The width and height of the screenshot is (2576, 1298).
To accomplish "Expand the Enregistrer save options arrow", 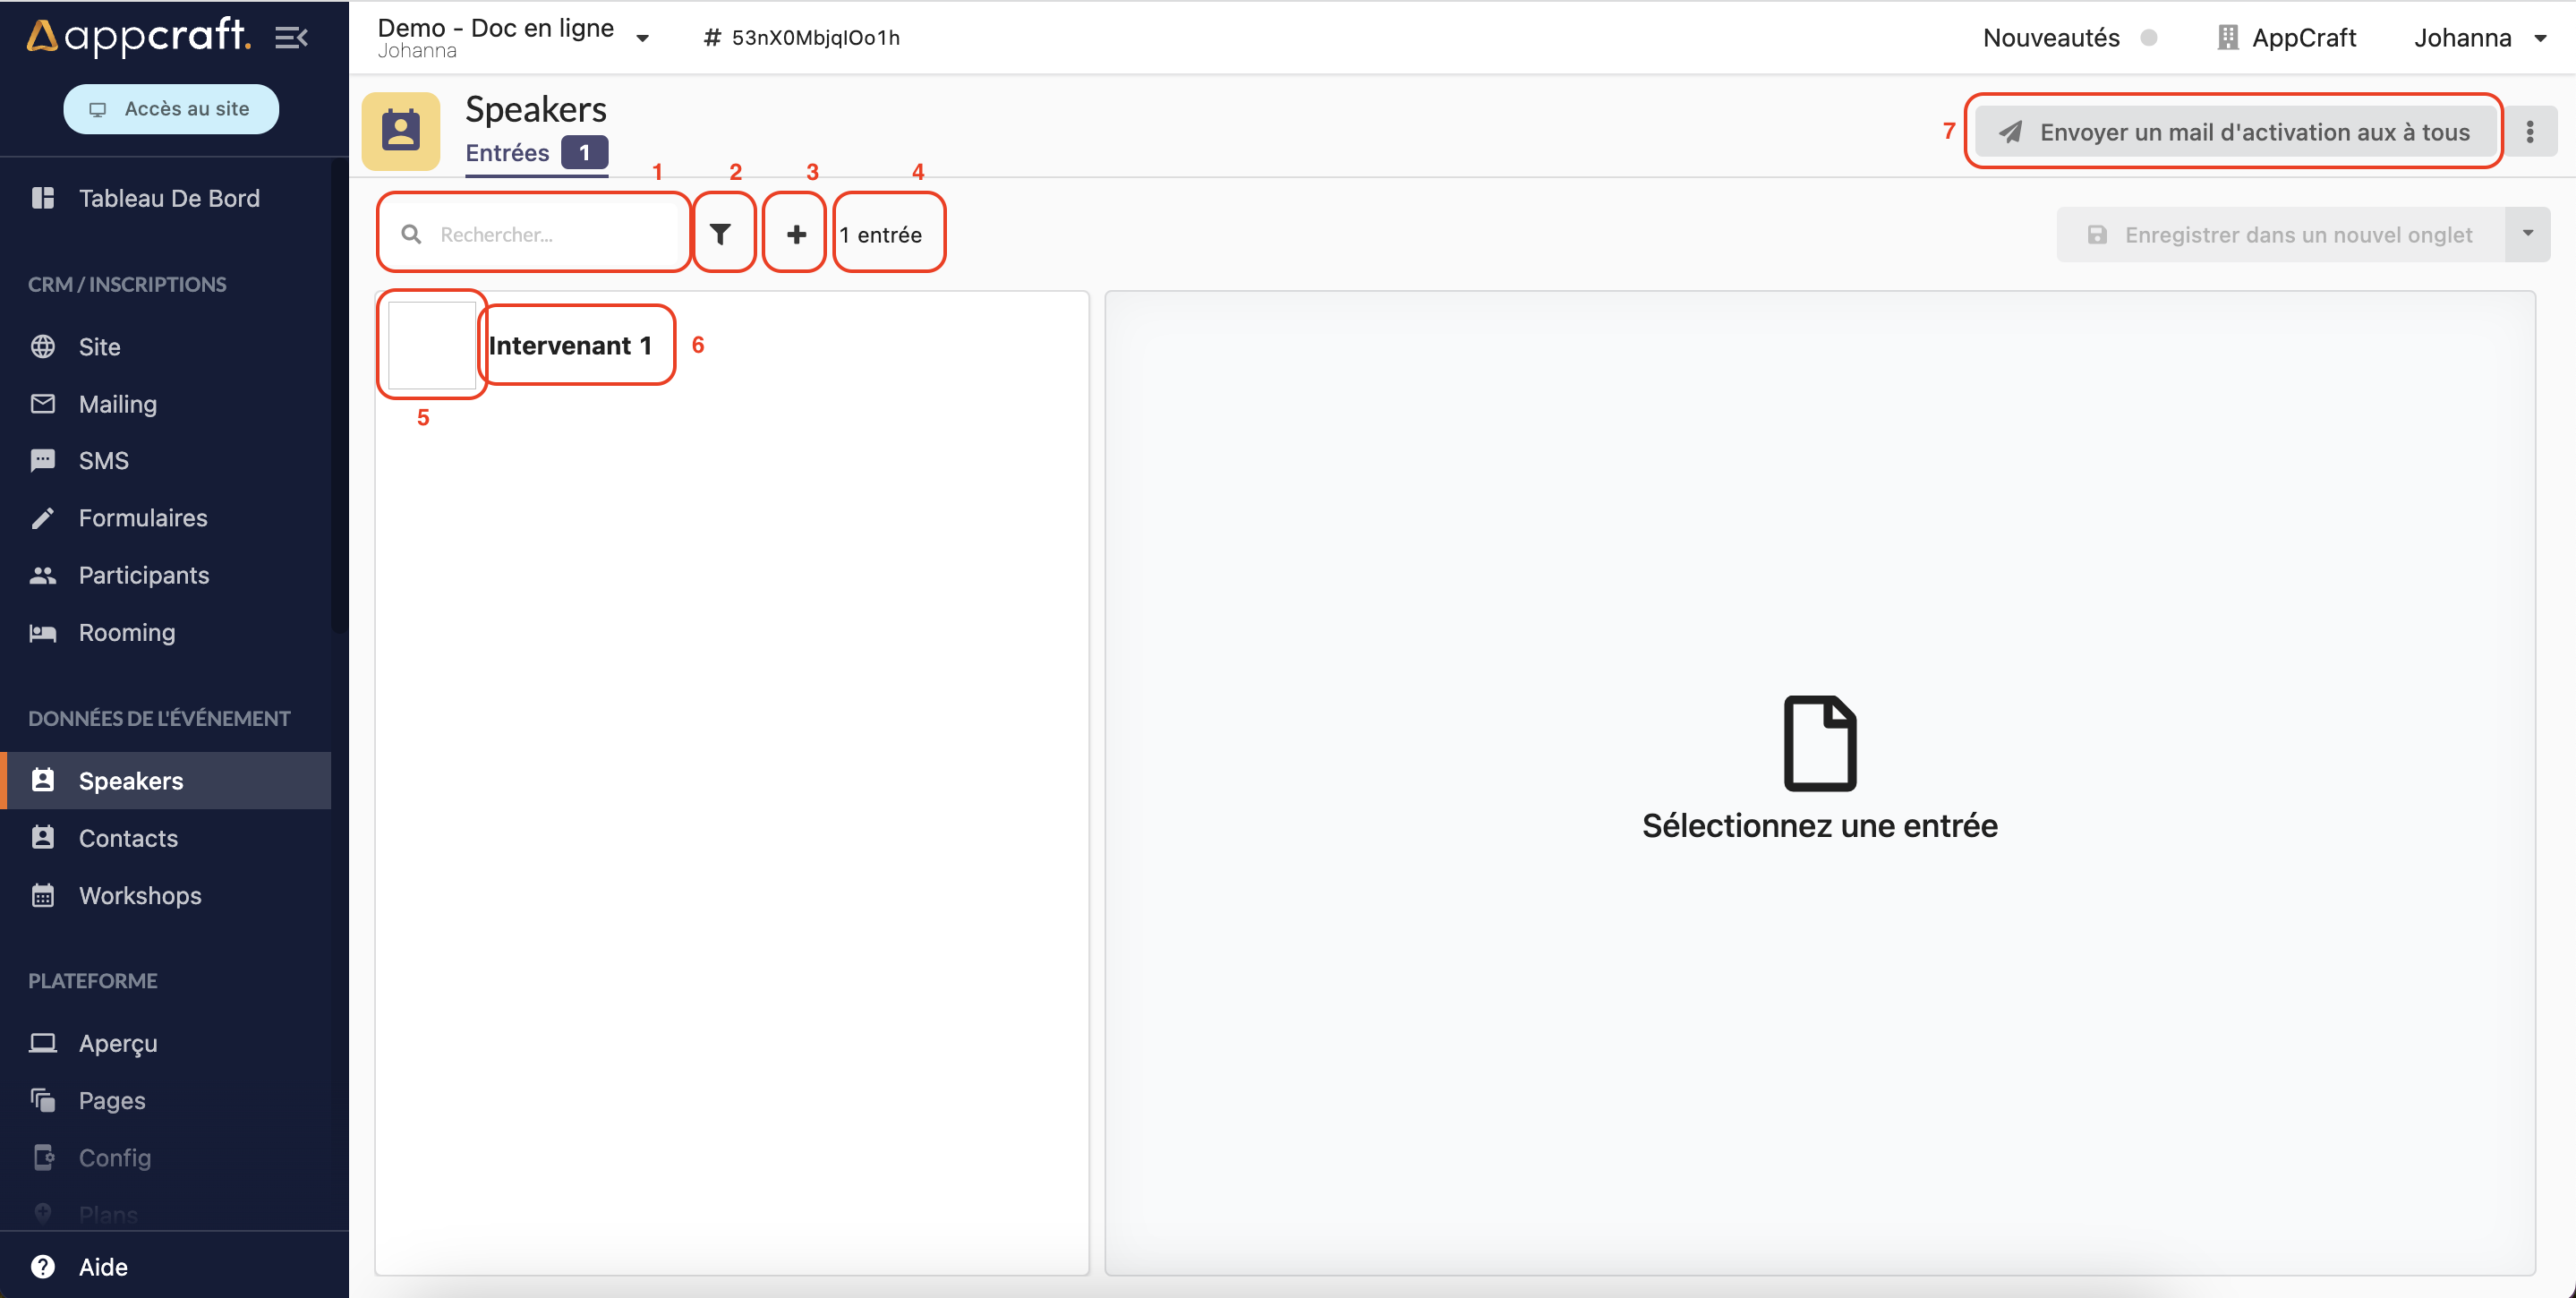I will [x=2527, y=234].
